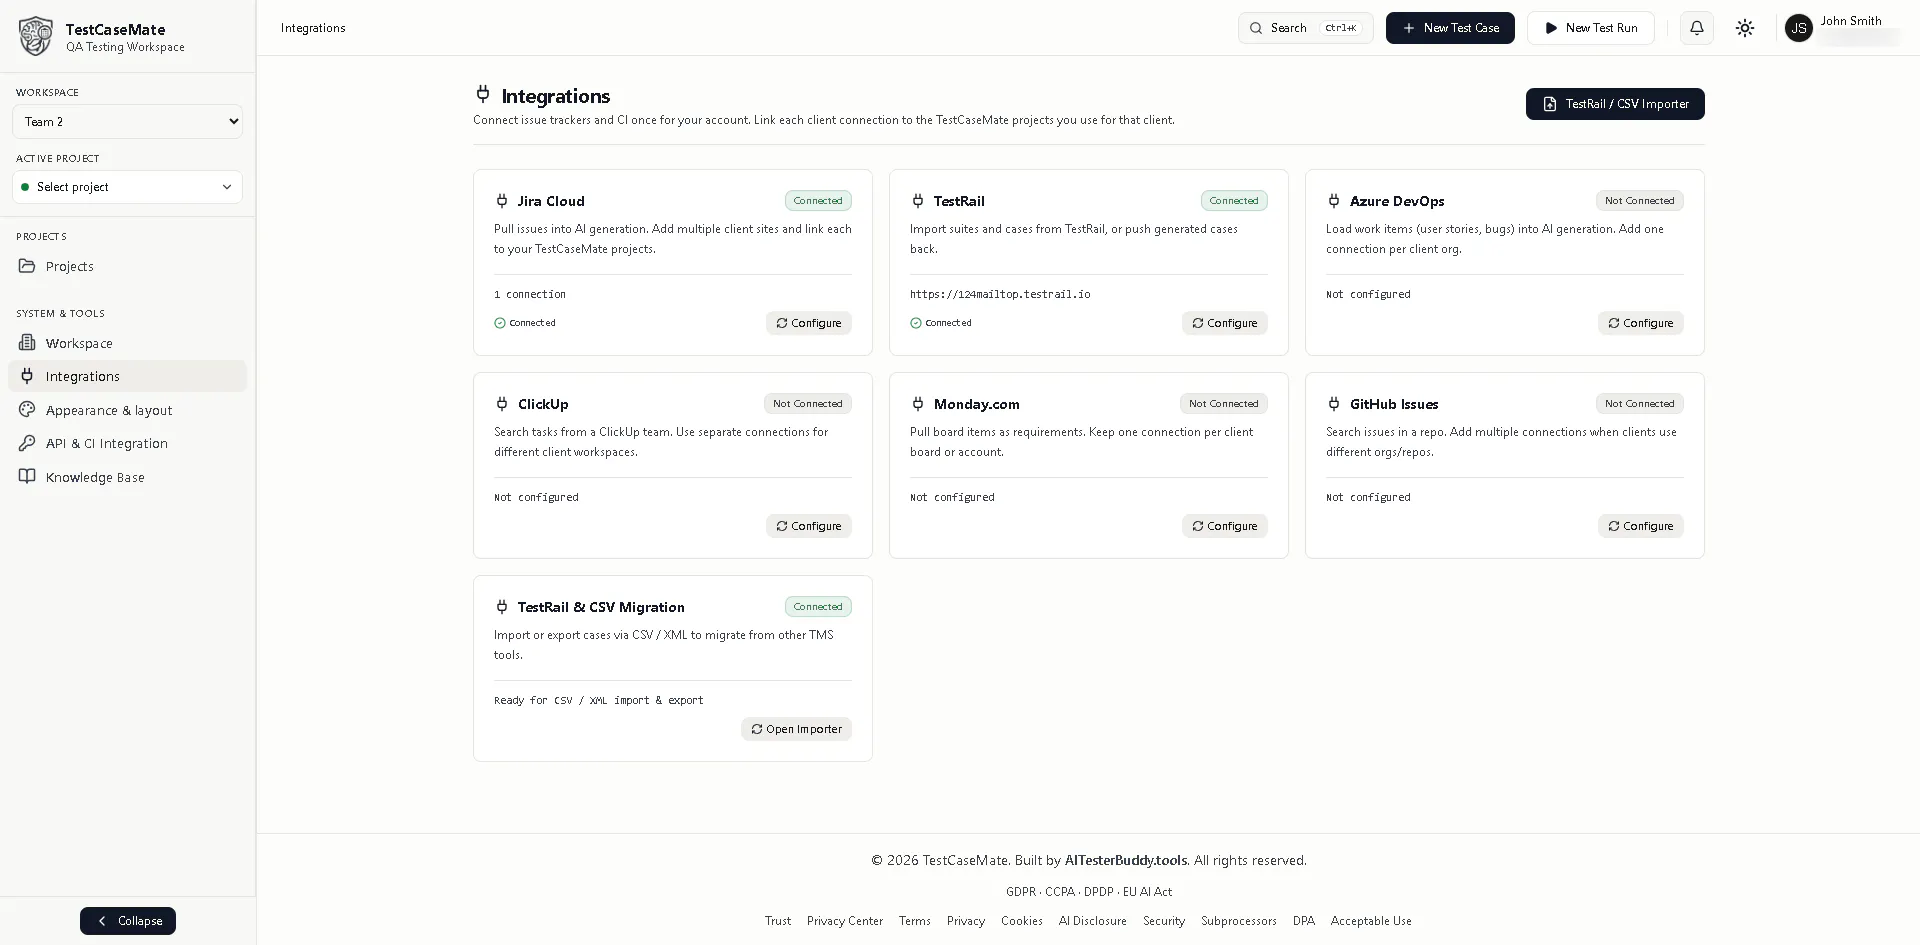Click the Integrations plug icon in sidebar
The width and height of the screenshot is (1920, 945).
tap(27, 376)
